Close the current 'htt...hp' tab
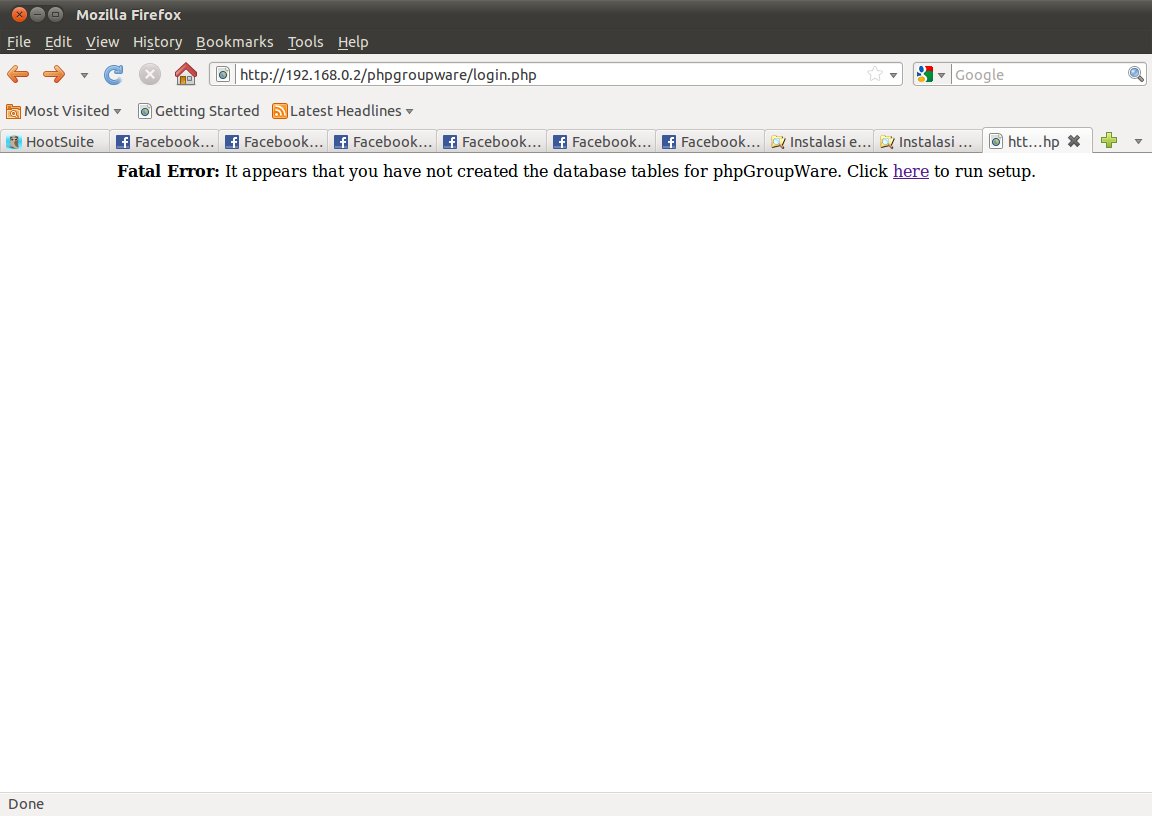The width and height of the screenshot is (1152, 816). point(1074,141)
